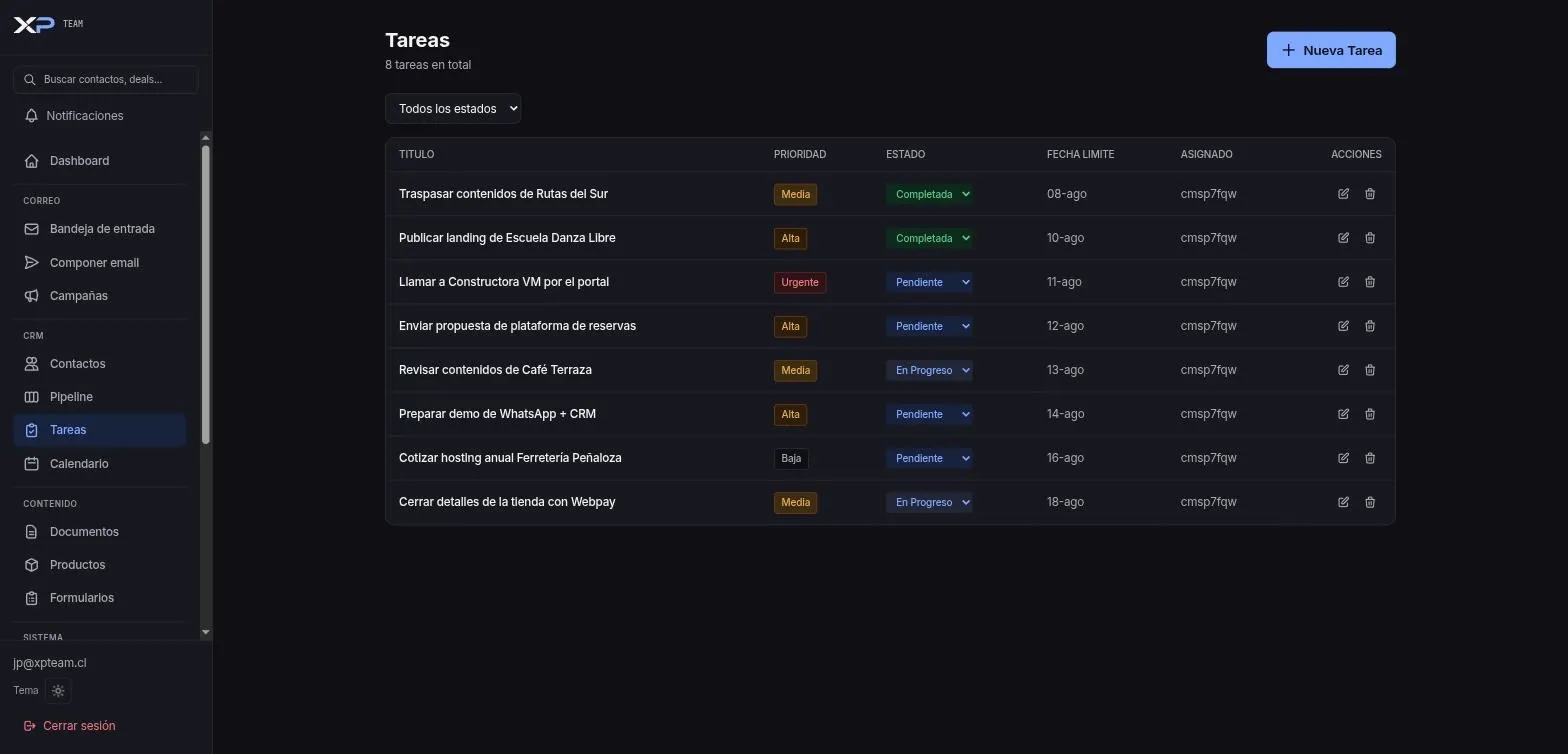Edit the Llamar a Constructora VM task
Image resolution: width=1568 pixels, height=754 pixels.
[x=1343, y=282]
